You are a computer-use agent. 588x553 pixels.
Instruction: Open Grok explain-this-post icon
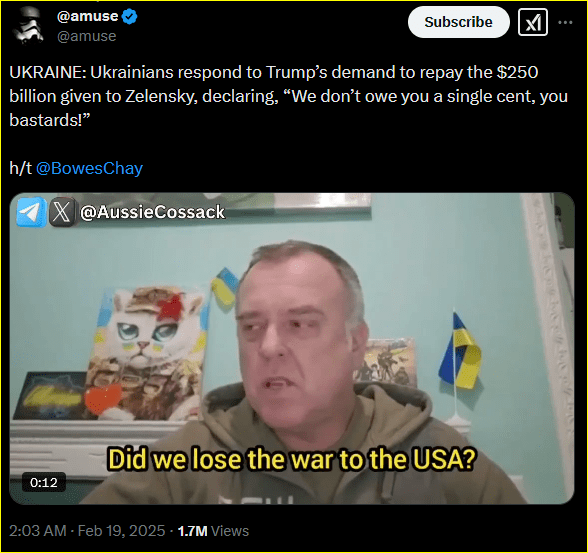tap(532, 22)
